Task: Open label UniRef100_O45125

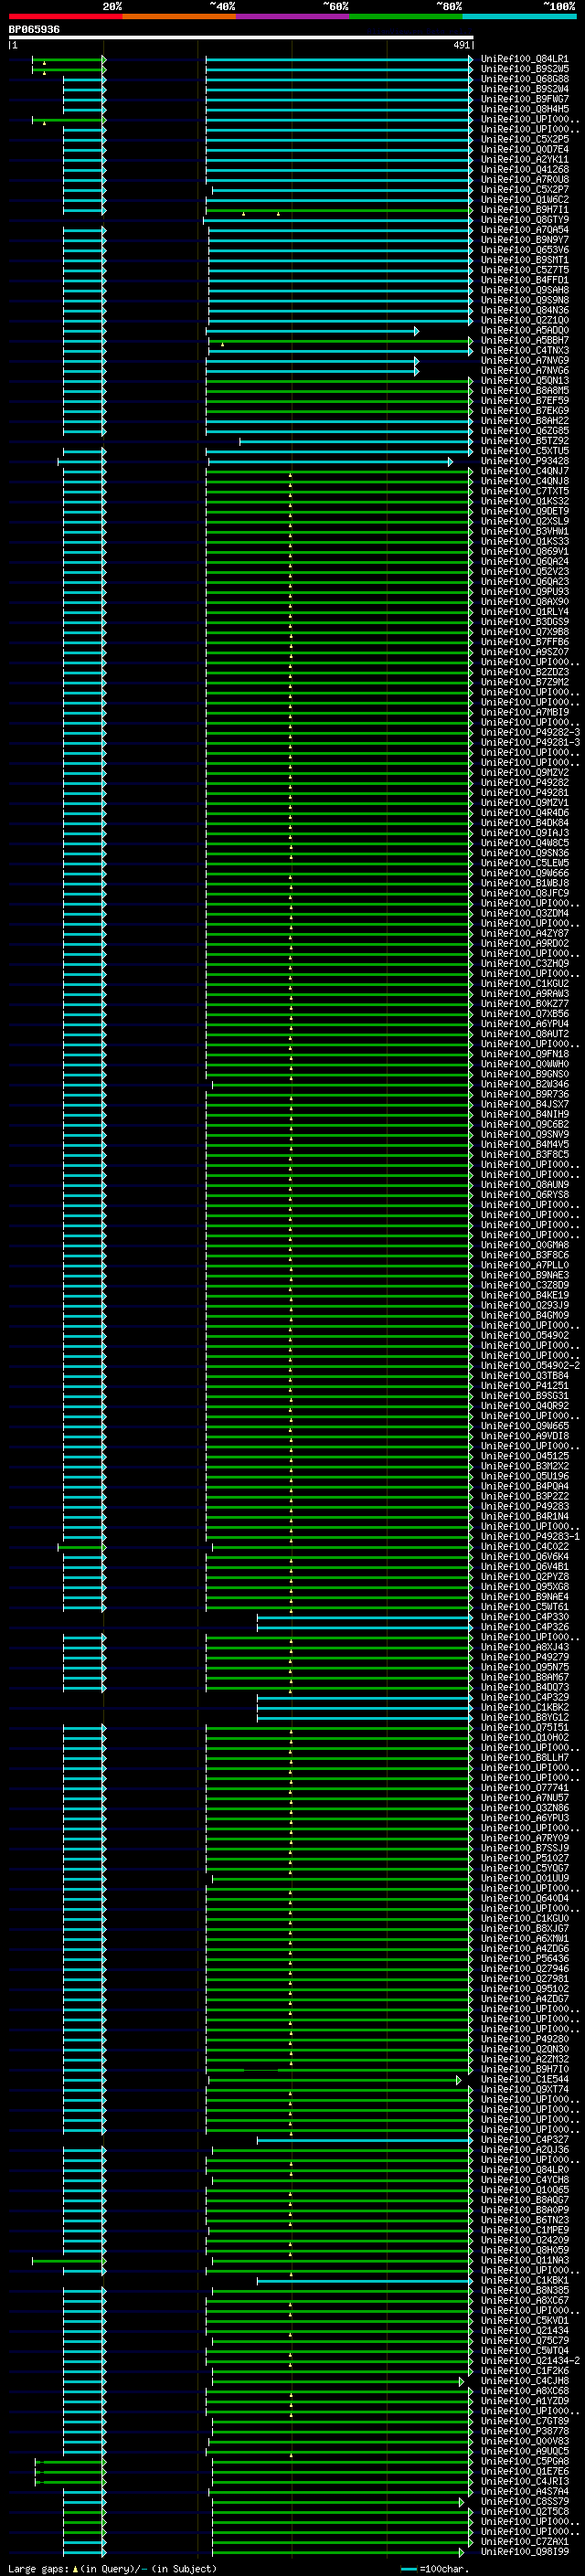Action: pos(524,1456)
